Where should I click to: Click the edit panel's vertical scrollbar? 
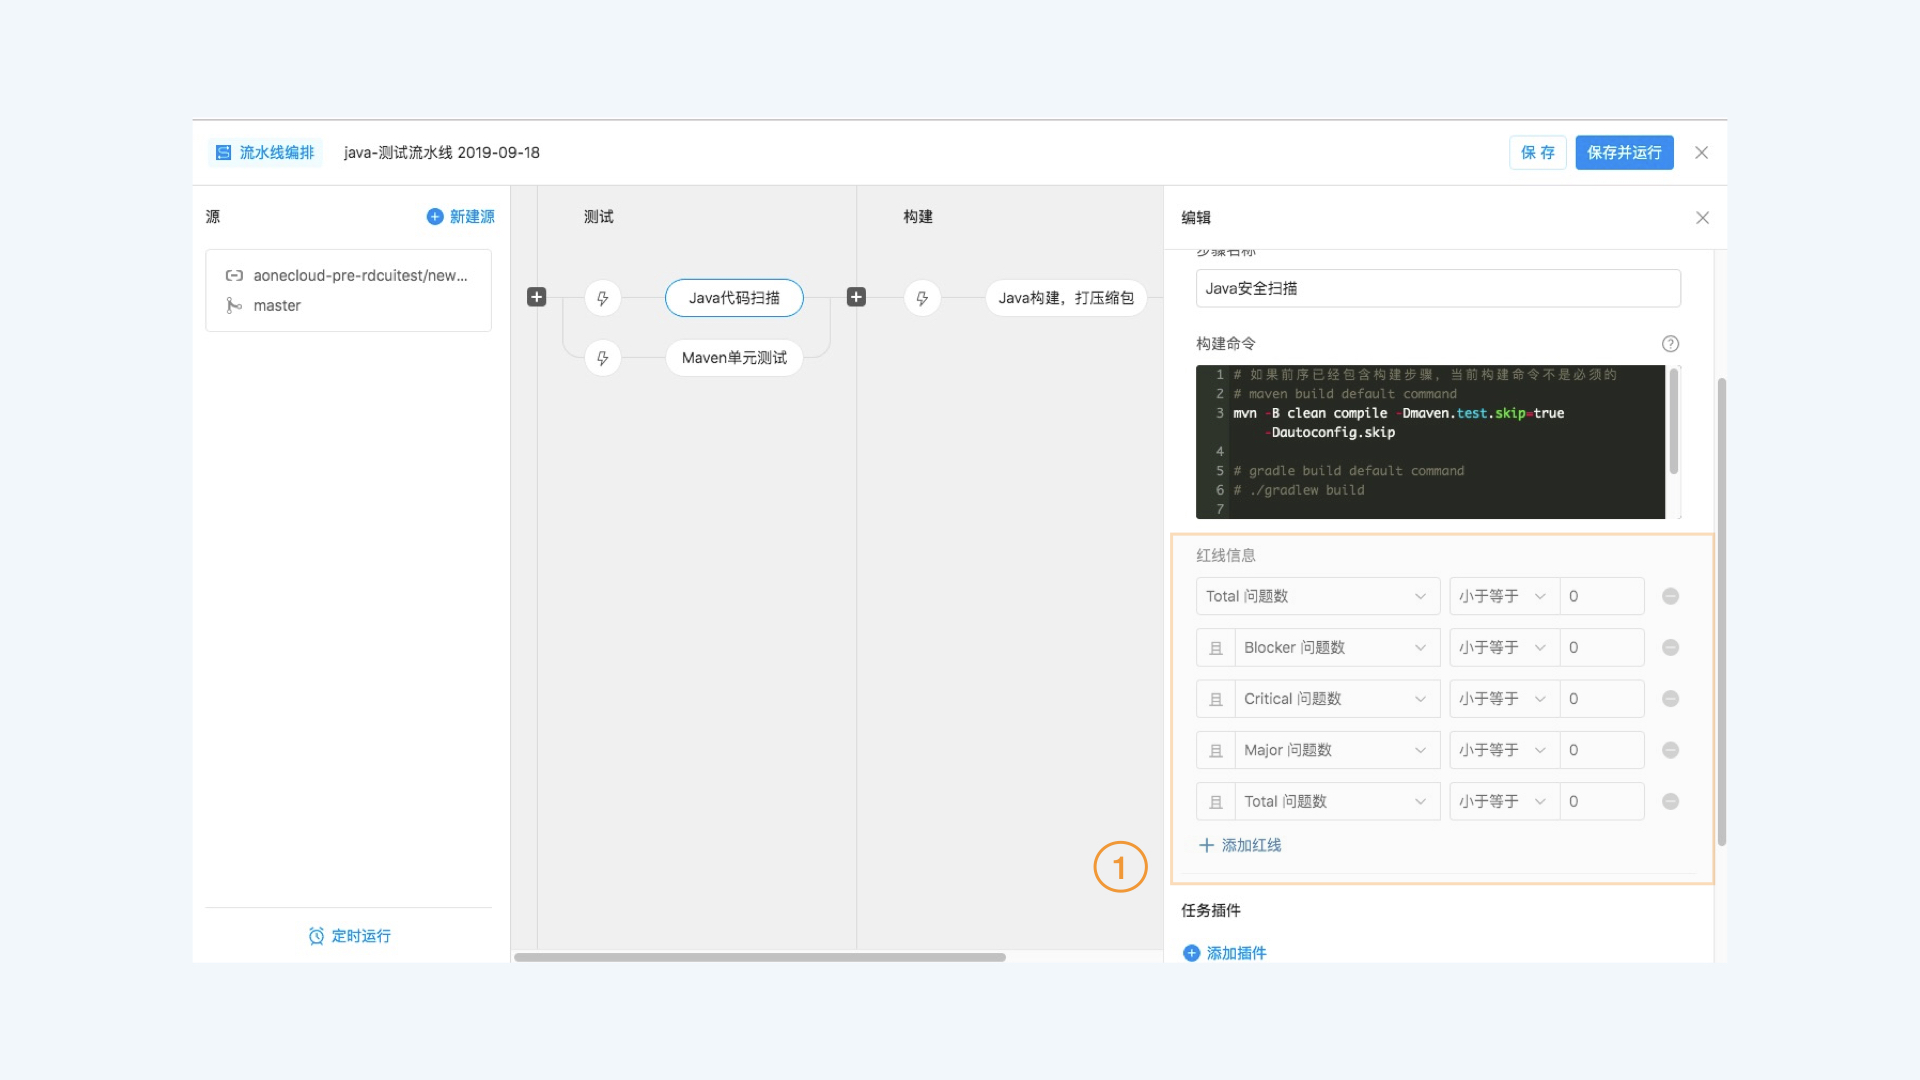(x=1722, y=611)
